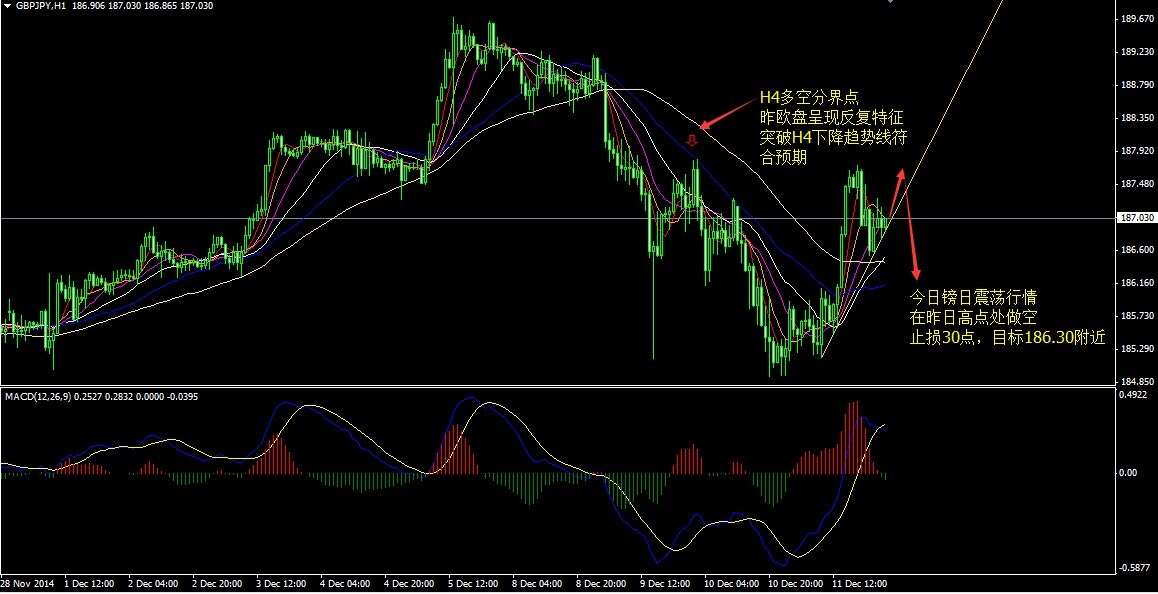Screen dimensions: 1158x594
Task: Click the current price tag 187.030
Action: 1137,218
